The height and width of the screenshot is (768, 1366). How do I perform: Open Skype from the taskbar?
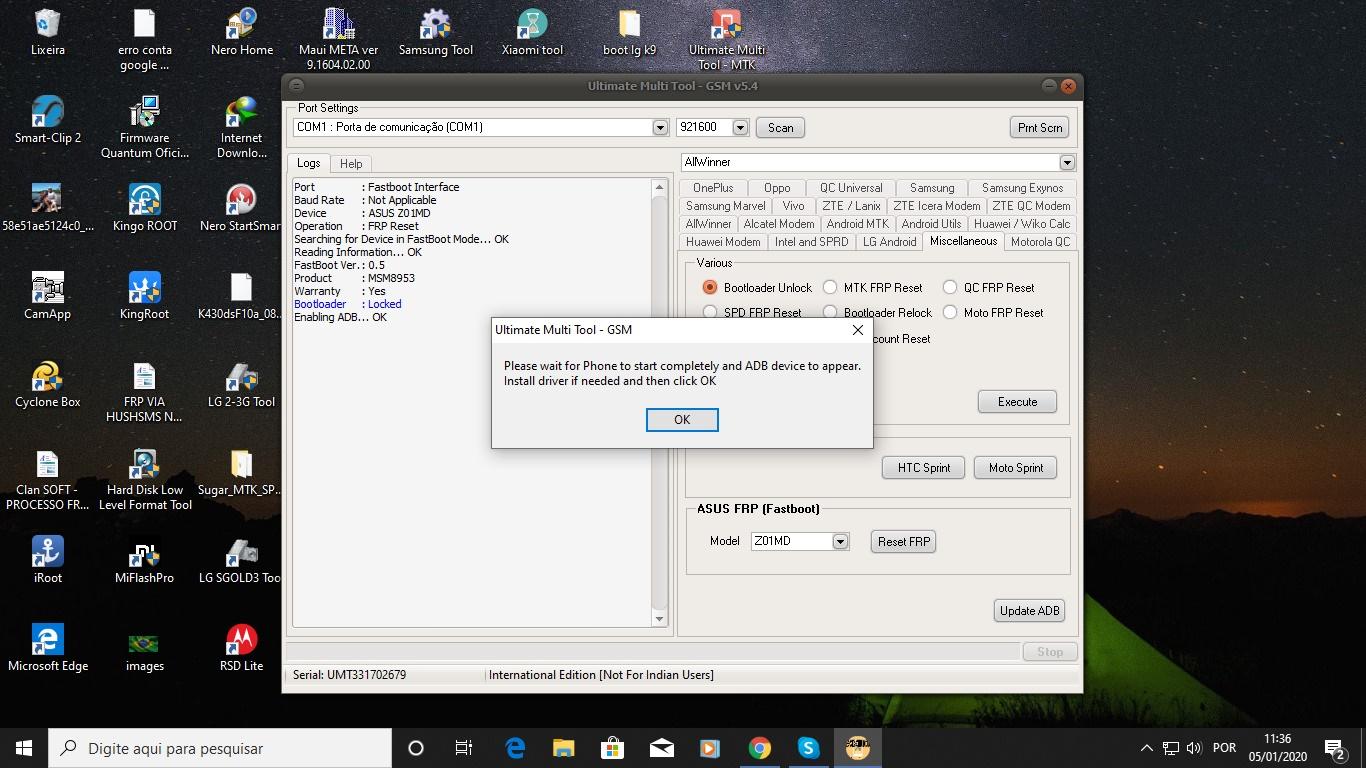[809, 748]
